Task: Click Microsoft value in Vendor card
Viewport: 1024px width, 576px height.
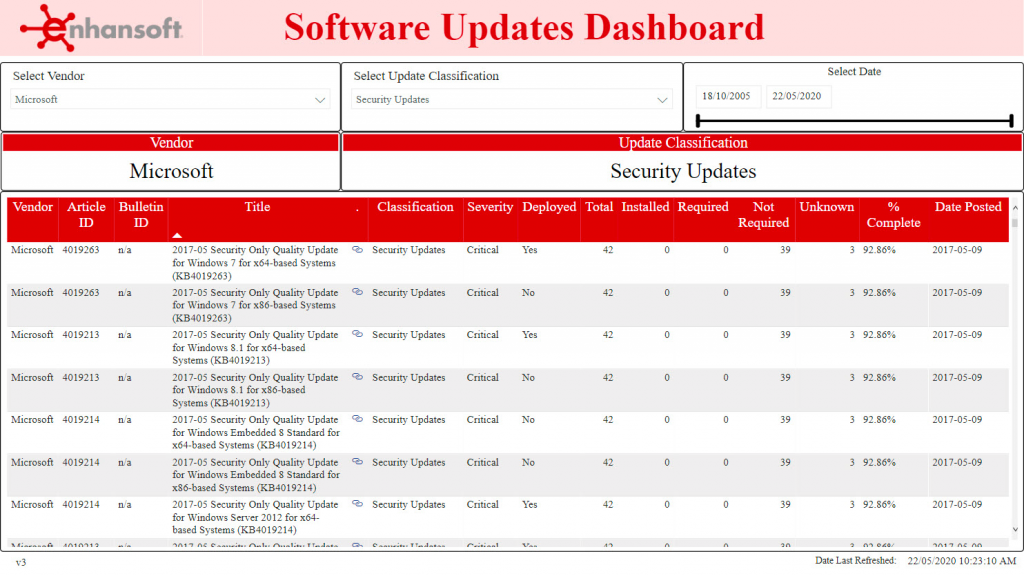Action: point(171,171)
